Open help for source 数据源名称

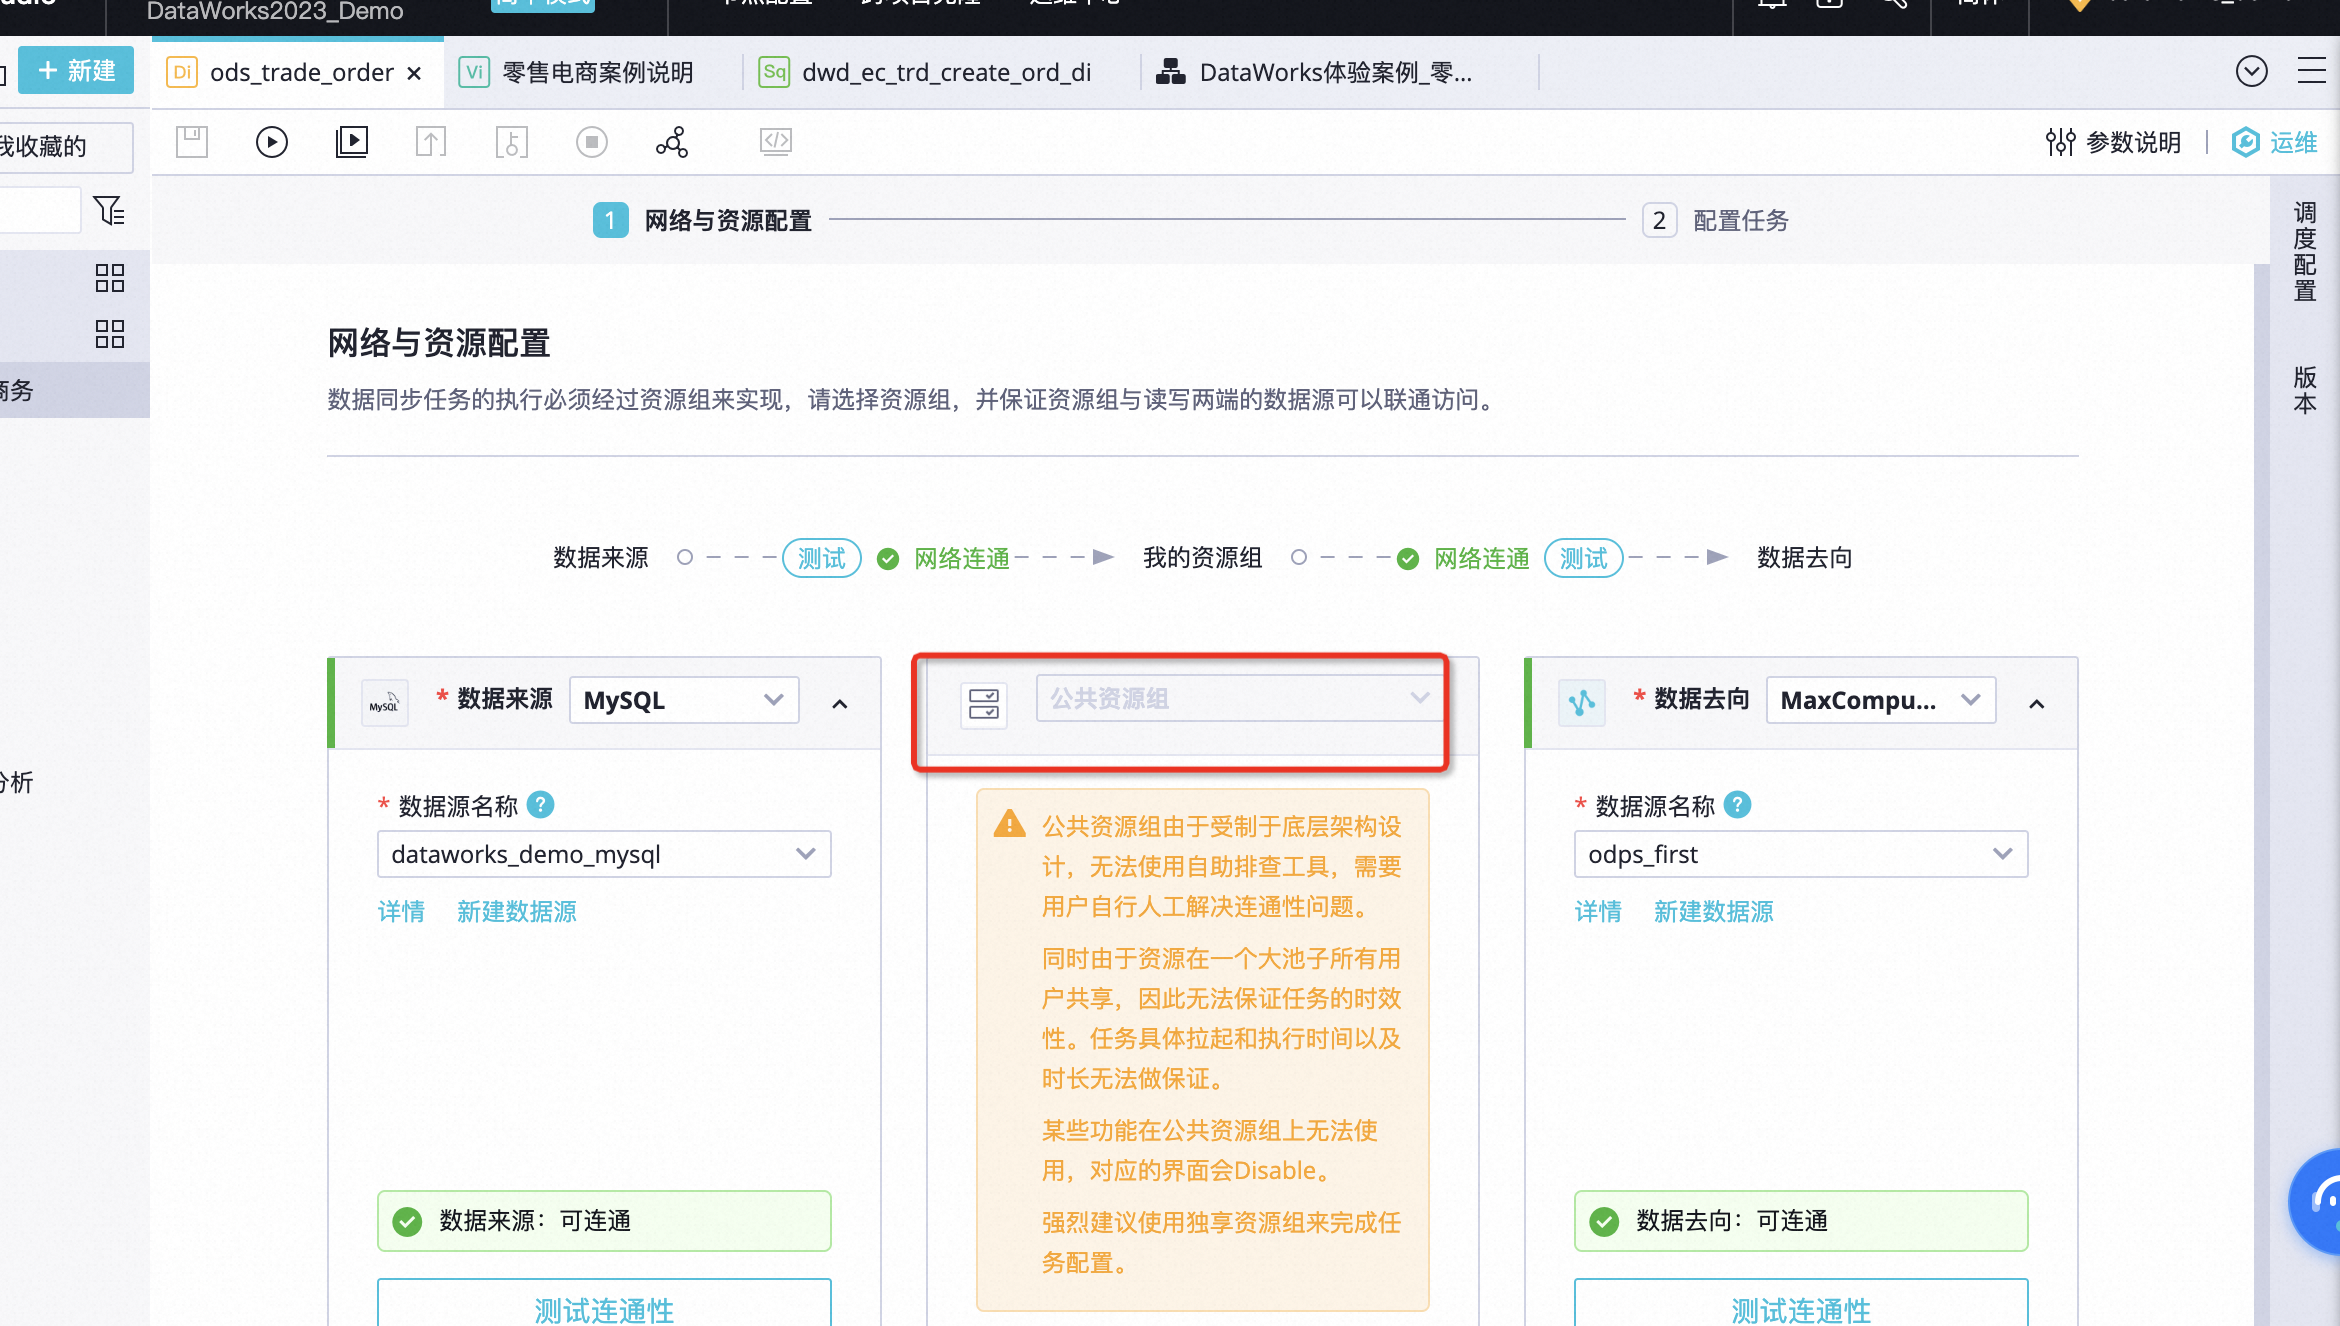click(540, 805)
